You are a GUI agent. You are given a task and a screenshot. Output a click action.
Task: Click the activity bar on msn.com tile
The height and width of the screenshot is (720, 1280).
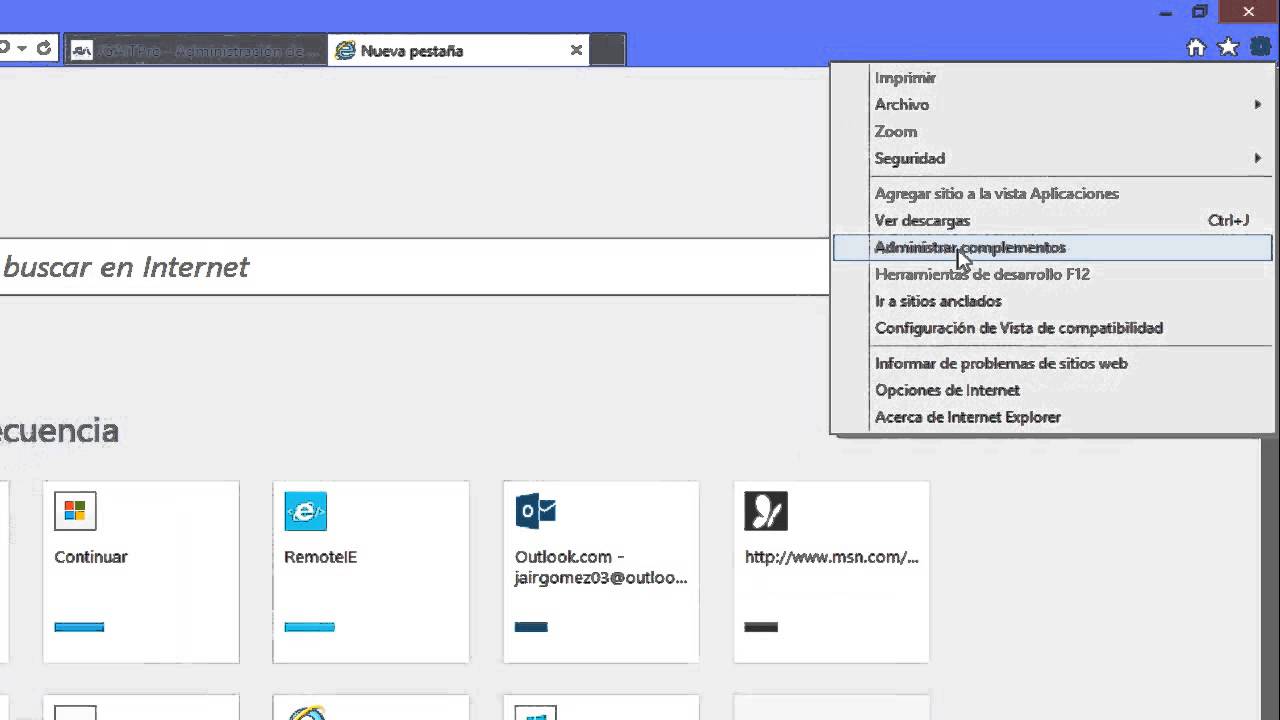click(x=761, y=627)
